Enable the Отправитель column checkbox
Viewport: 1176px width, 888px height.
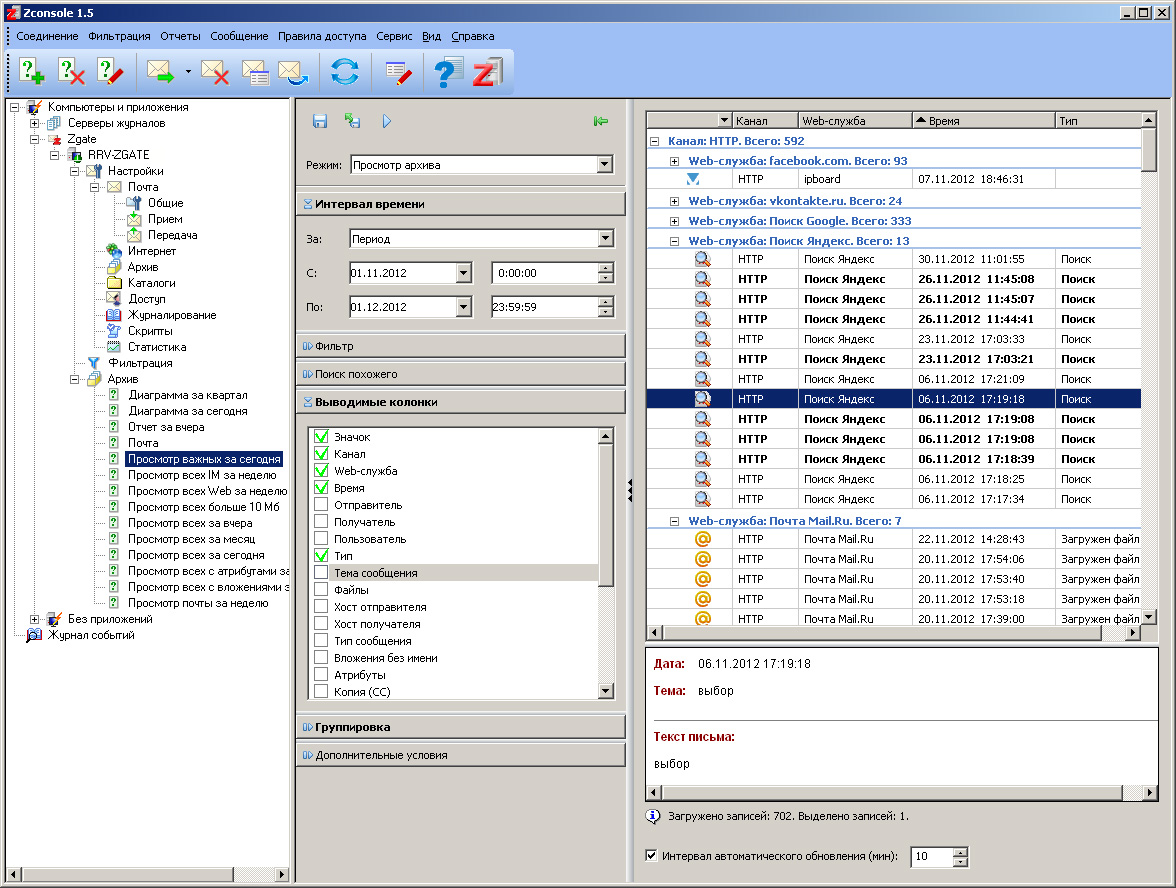point(321,505)
